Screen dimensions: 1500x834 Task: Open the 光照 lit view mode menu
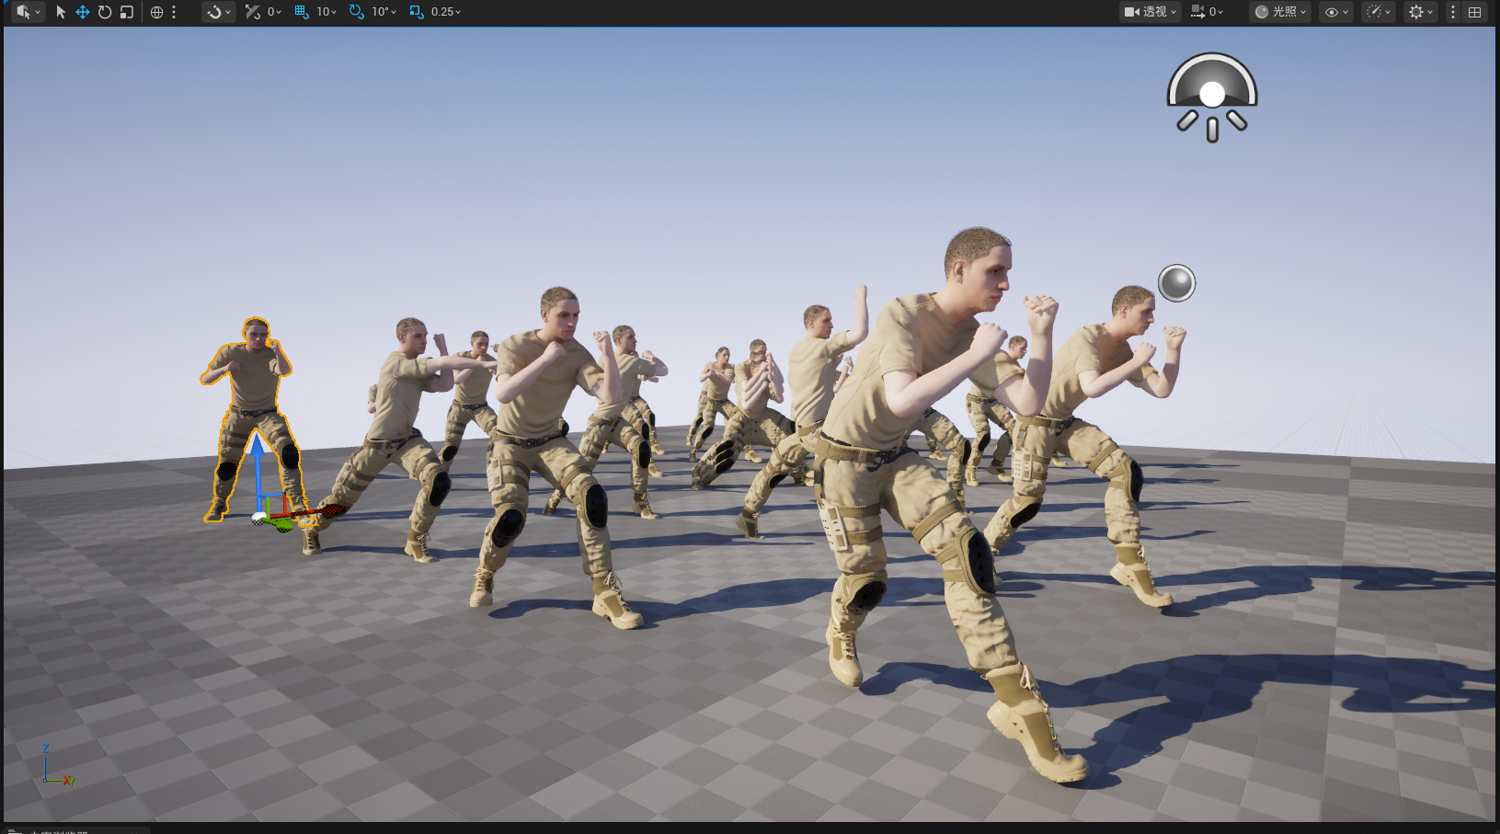pyautogui.click(x=1280, y=12)
